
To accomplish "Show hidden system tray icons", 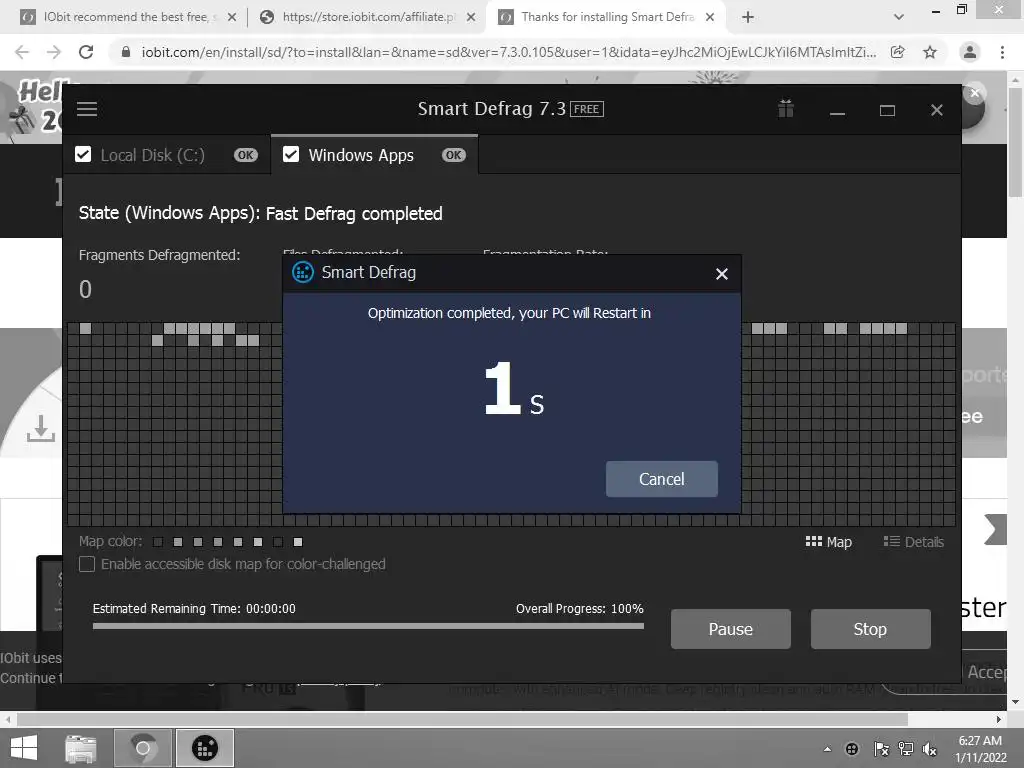I will click(827, 749).
